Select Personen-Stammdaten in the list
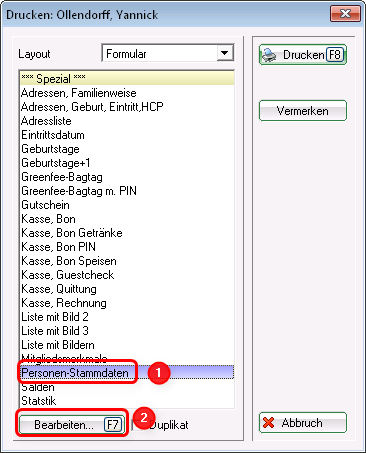This screenshot has width=366, height=453. (127, 372)
